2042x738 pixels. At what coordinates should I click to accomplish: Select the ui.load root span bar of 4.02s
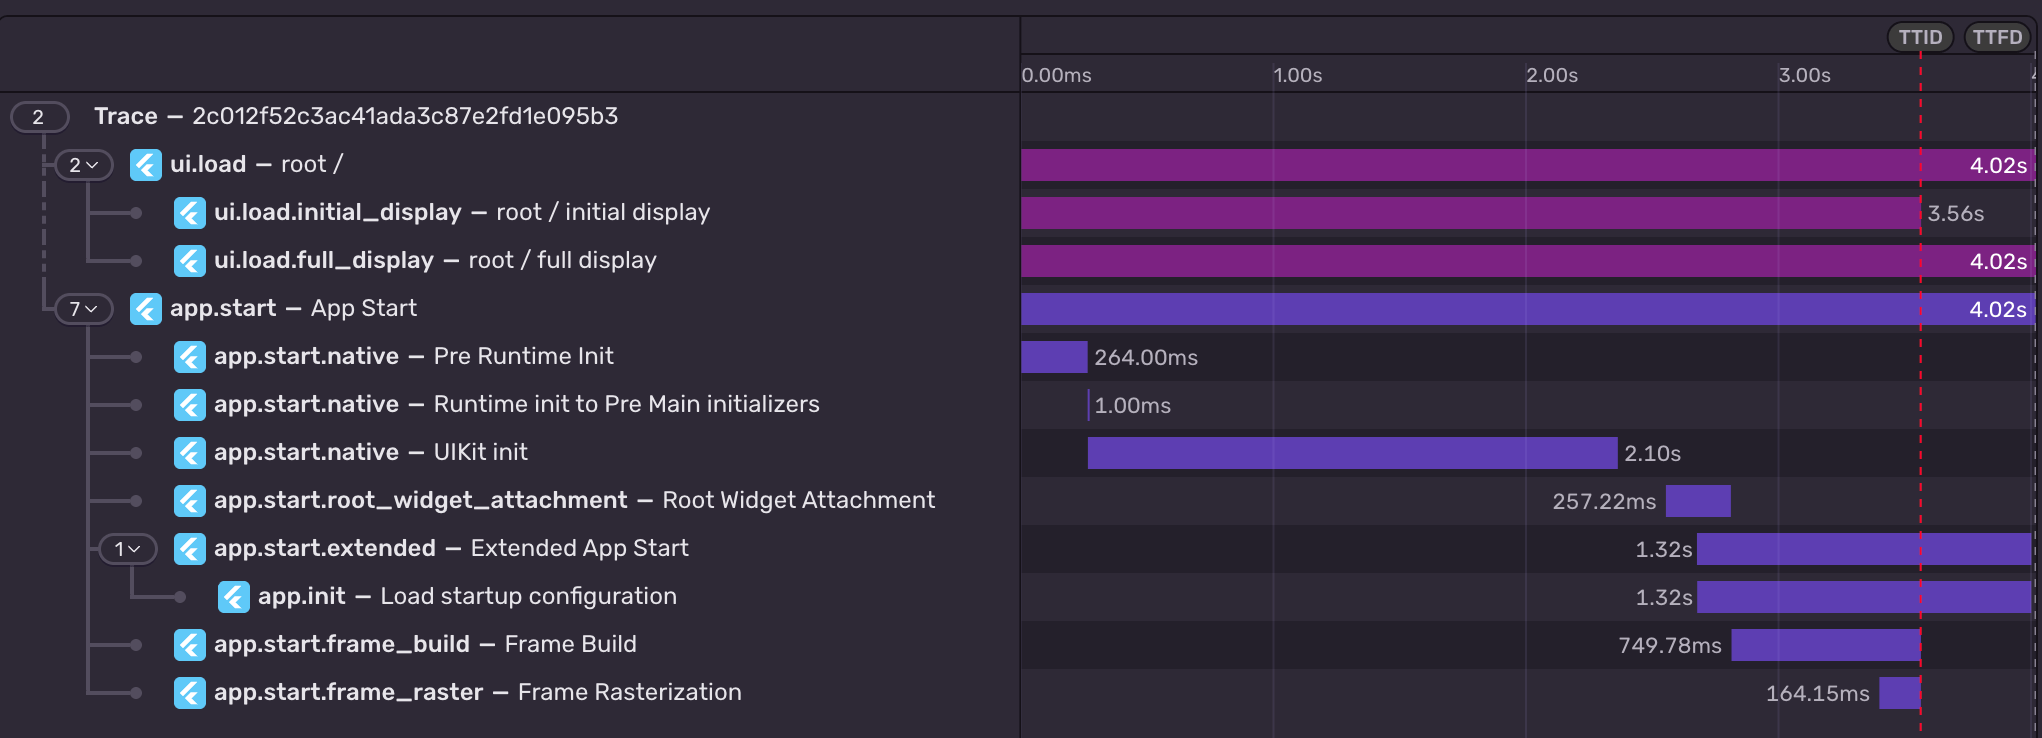(x=1527, y=165)
